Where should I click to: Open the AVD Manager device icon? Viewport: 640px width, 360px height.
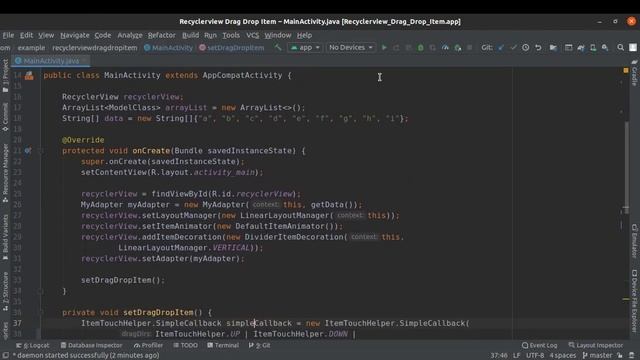point(593,48)
